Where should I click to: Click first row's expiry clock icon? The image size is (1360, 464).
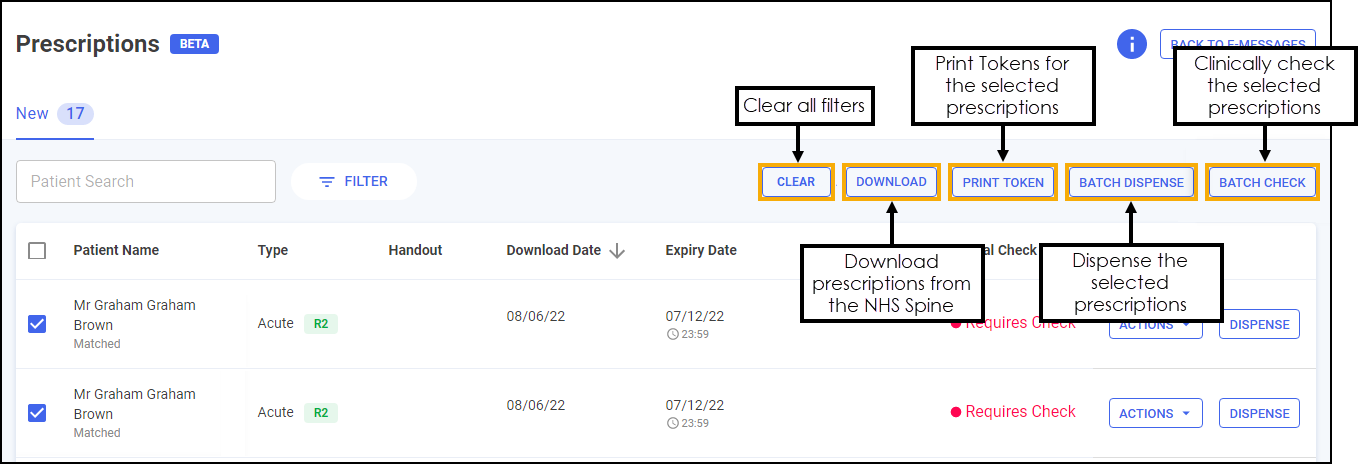click(x=672, y=335)
